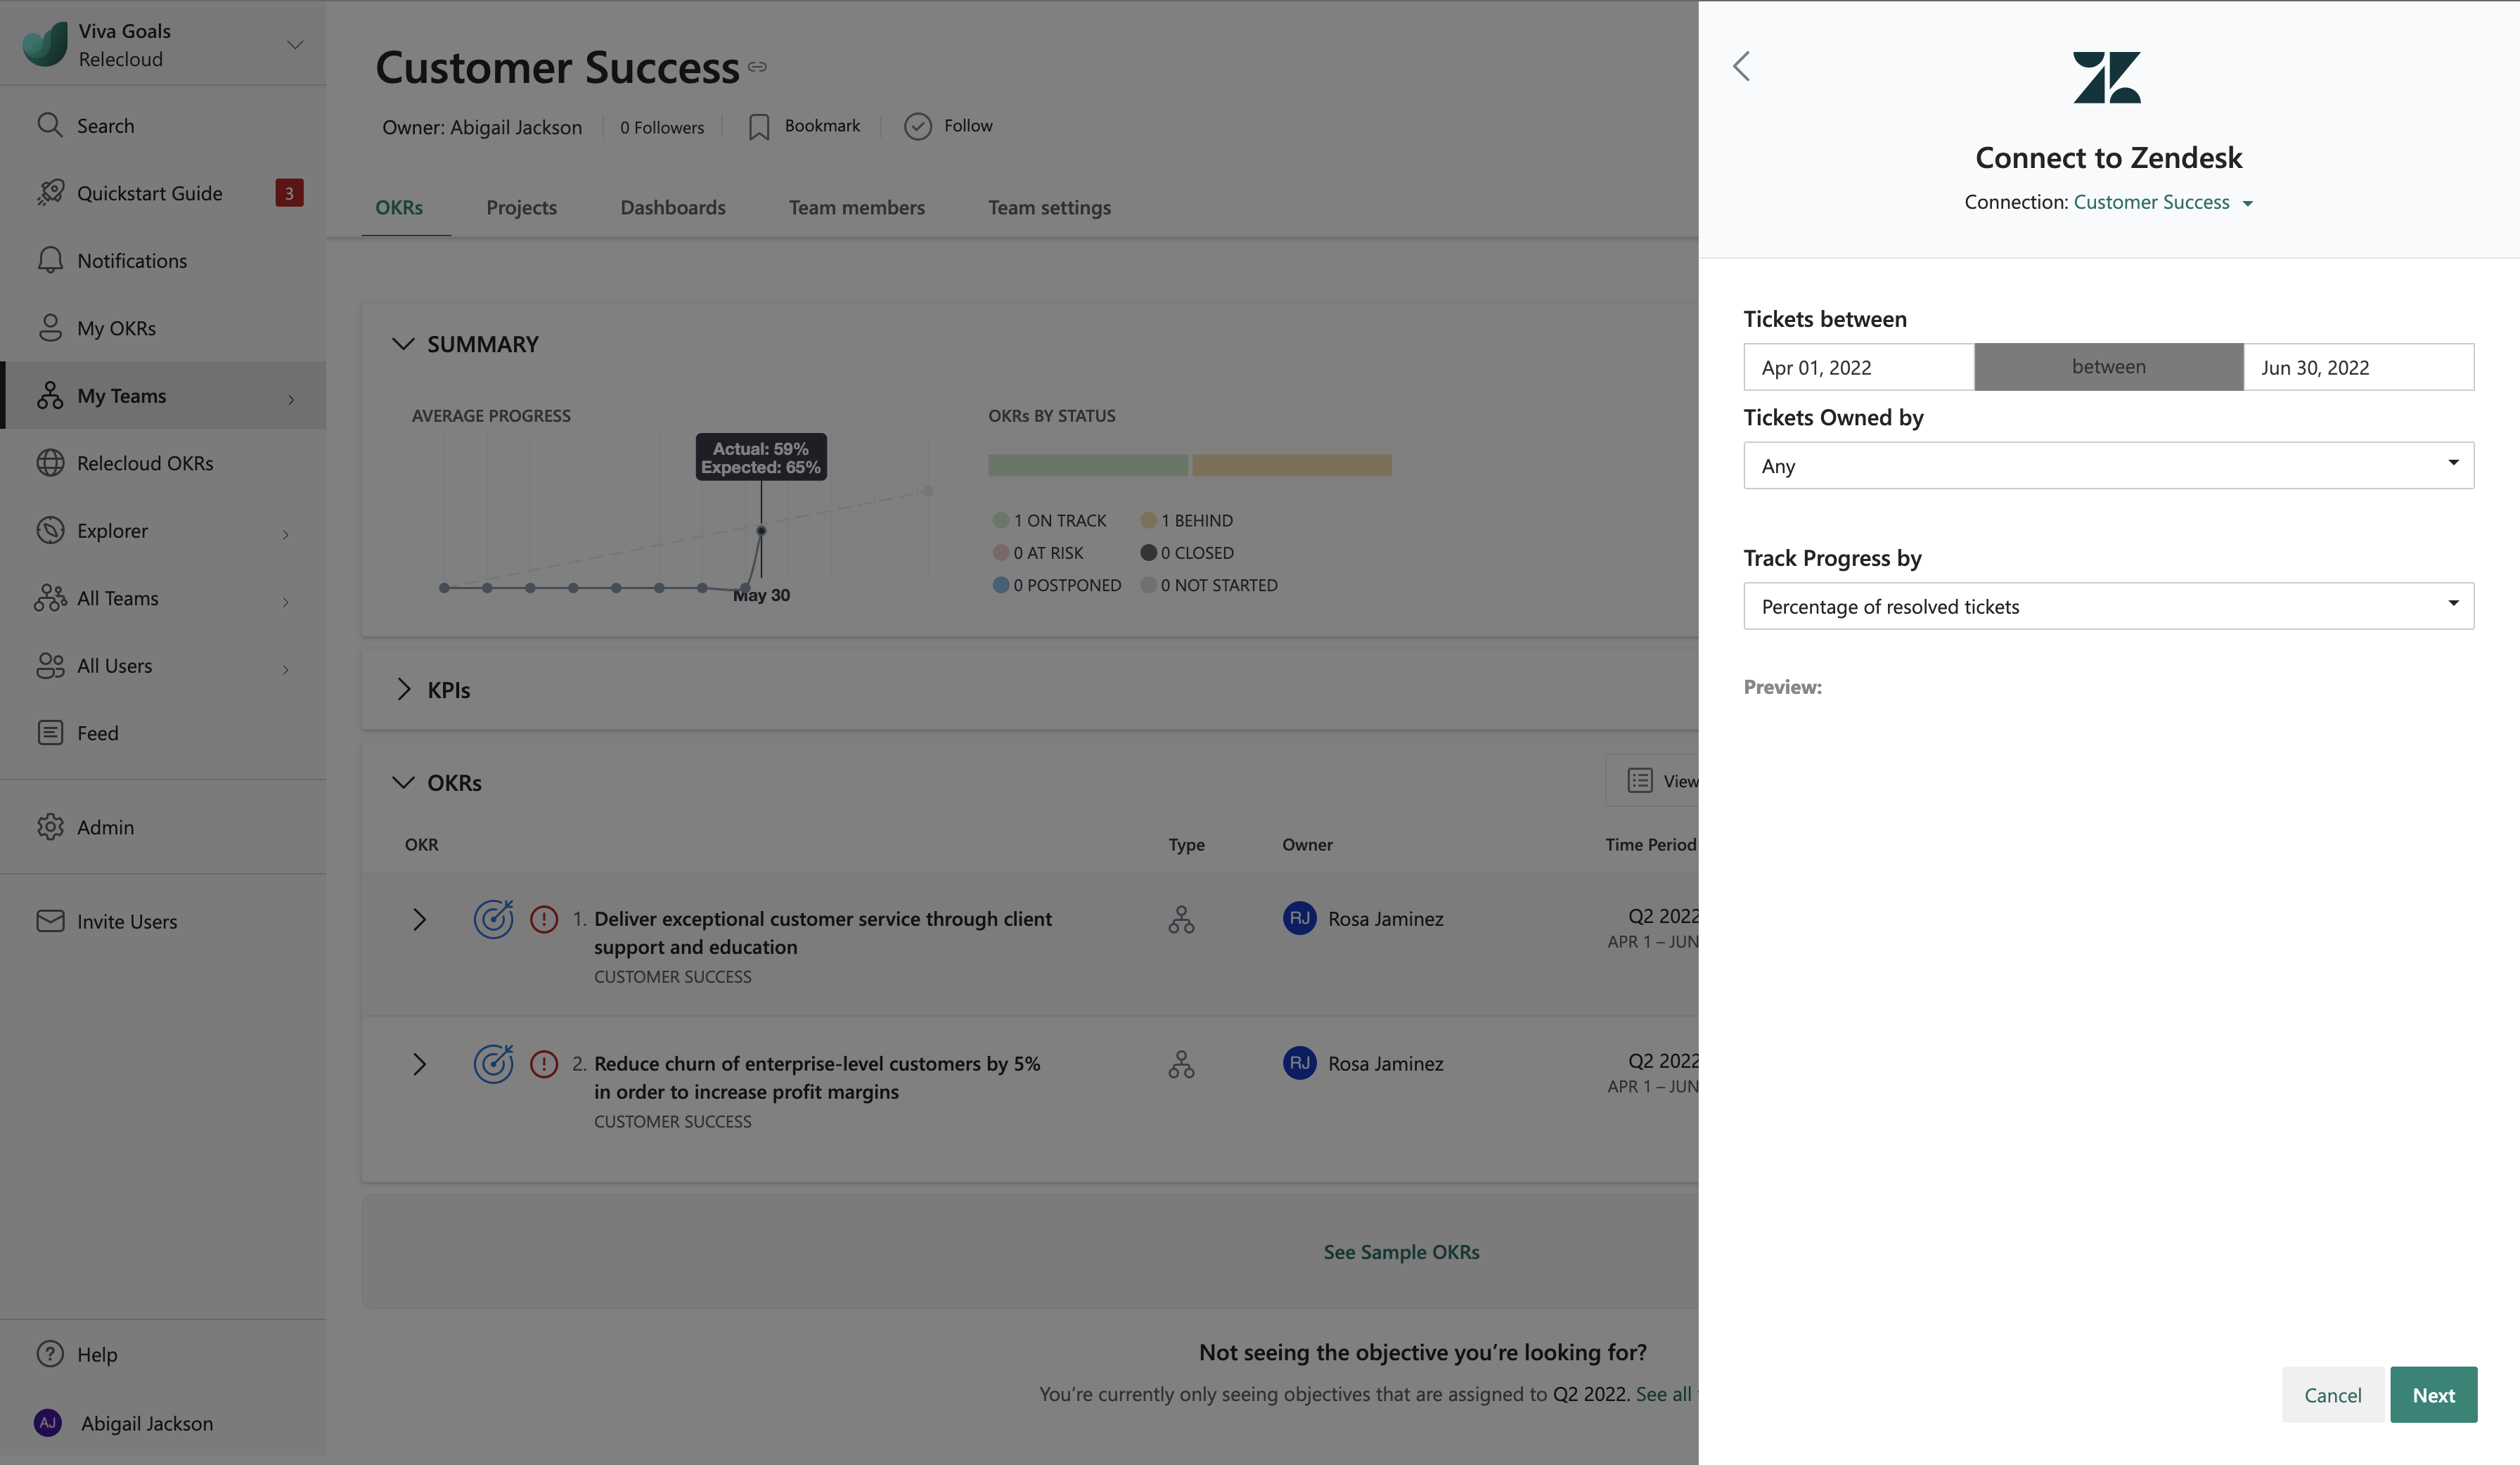The image size is (2520, 1465).
Task: Click the All Teams group icon
Action: [50, 597]
